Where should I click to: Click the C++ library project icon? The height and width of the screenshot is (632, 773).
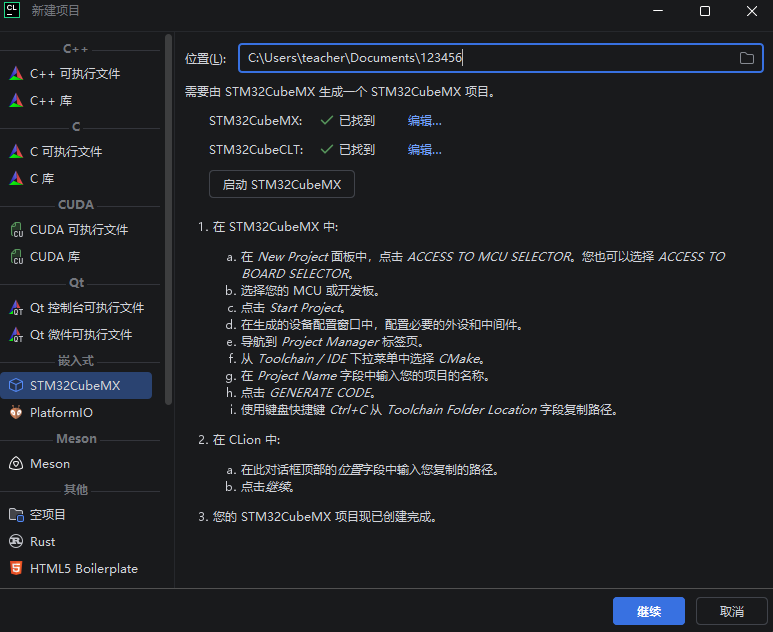(16, 101)
